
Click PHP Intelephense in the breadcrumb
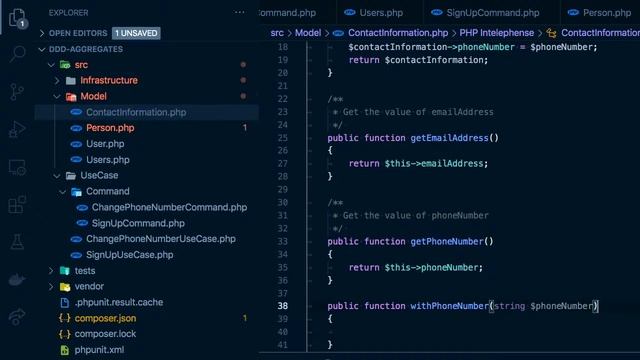click(x=496, y=33)
